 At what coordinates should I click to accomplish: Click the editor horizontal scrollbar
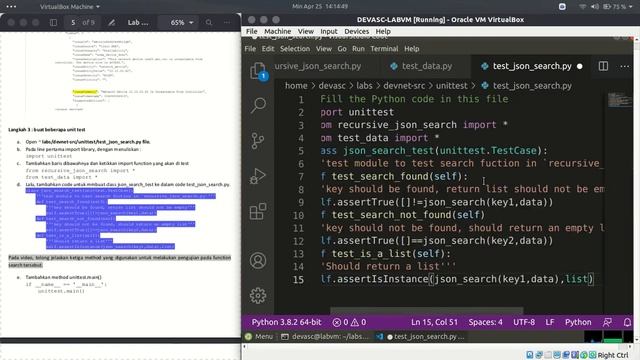[x=426, y=311]
